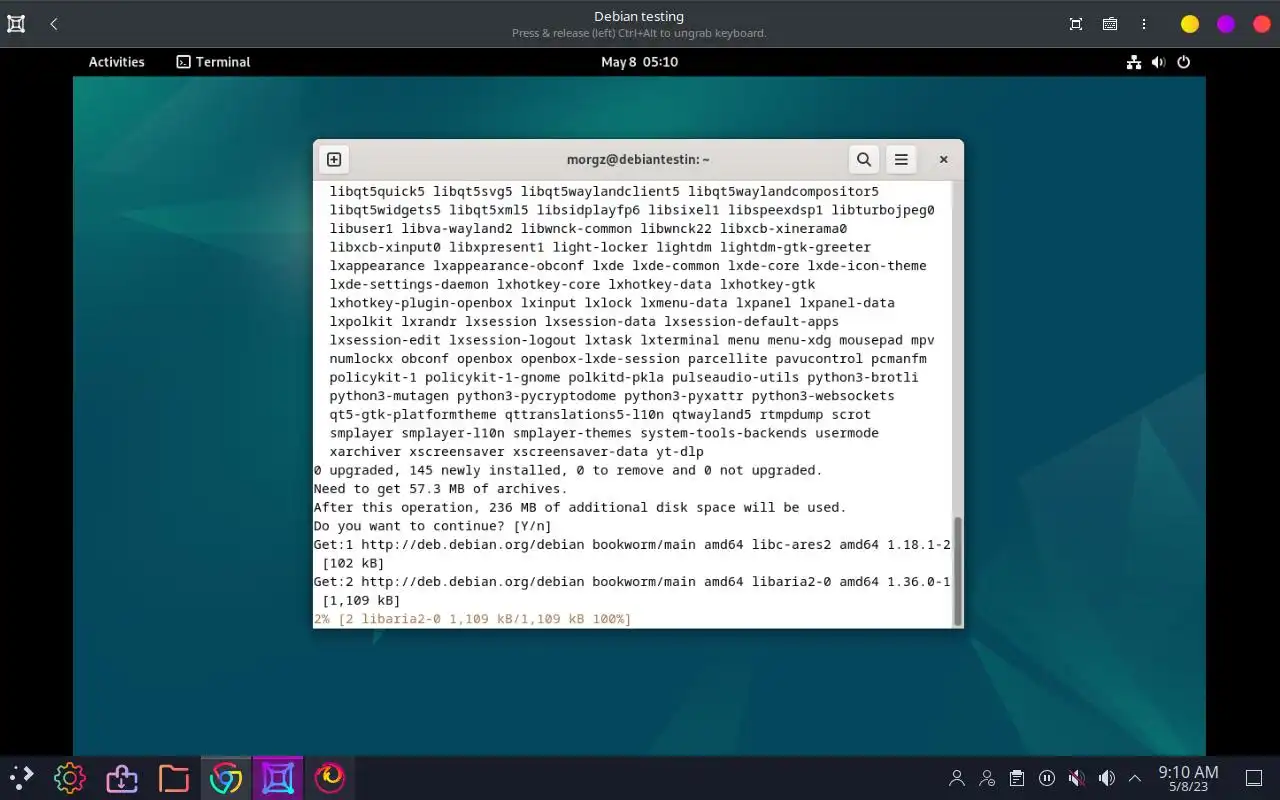Image resolution: width=1280 pixels, height=800 pixels.
Task: Open the volume tray icon next to muted speaker
Action: point(1107,778)
